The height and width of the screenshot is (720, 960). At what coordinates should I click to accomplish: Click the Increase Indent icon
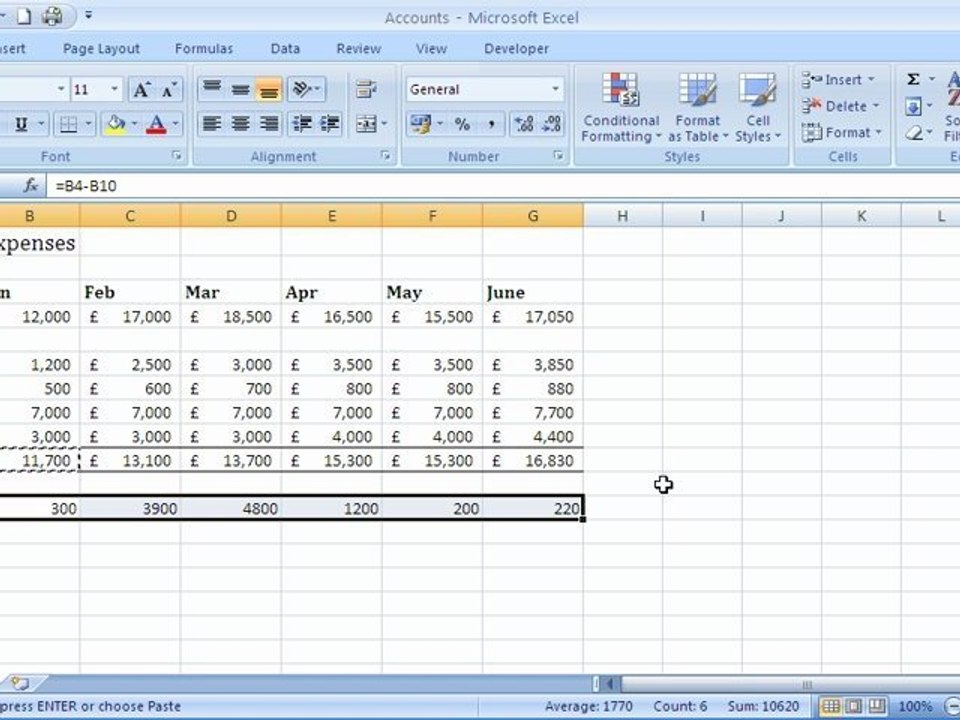click(329, 124)
